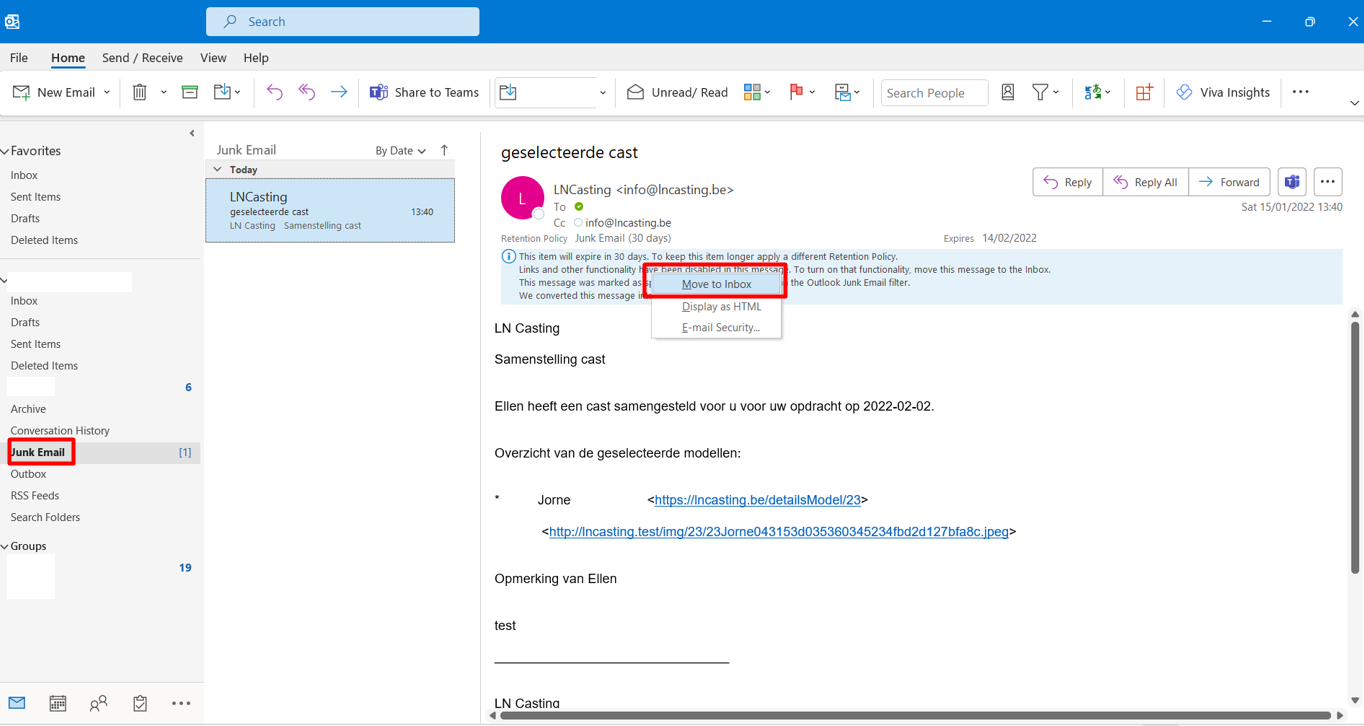The height and width of the screenshot is (726, 1364).
Task: Expand the New Email dropdown arrow
Action: tap(107, 92)
